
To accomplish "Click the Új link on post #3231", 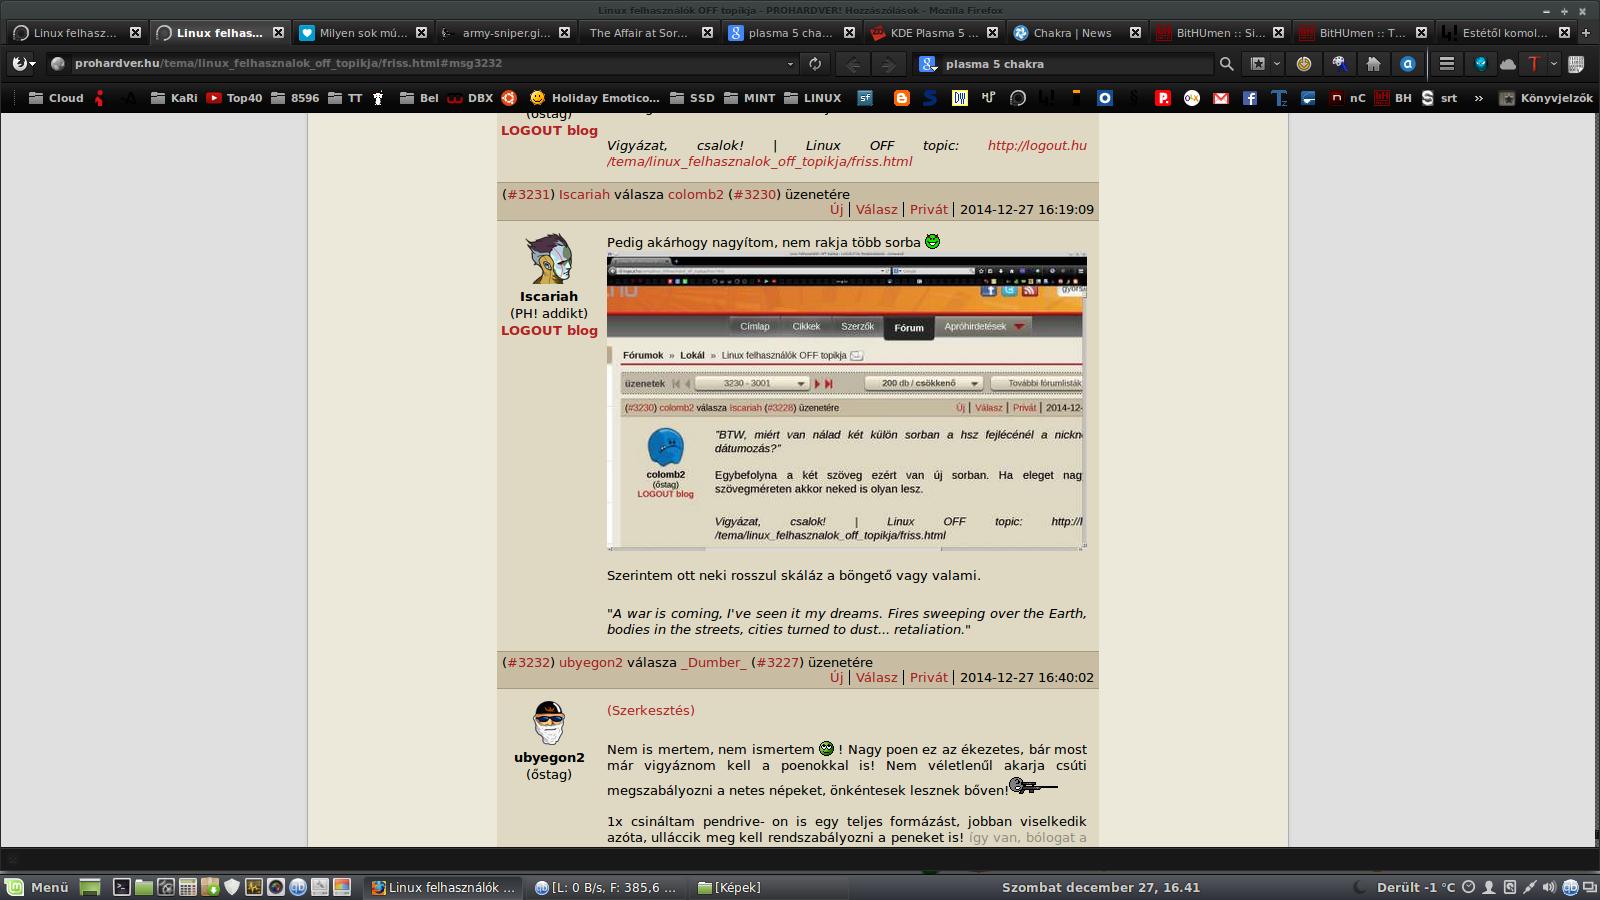I will point(836,210).
